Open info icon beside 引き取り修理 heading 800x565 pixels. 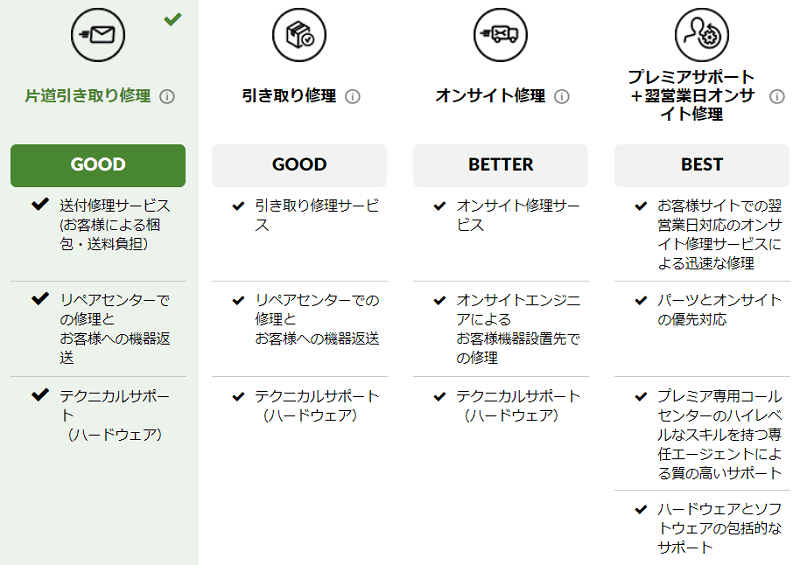point(353,96)
